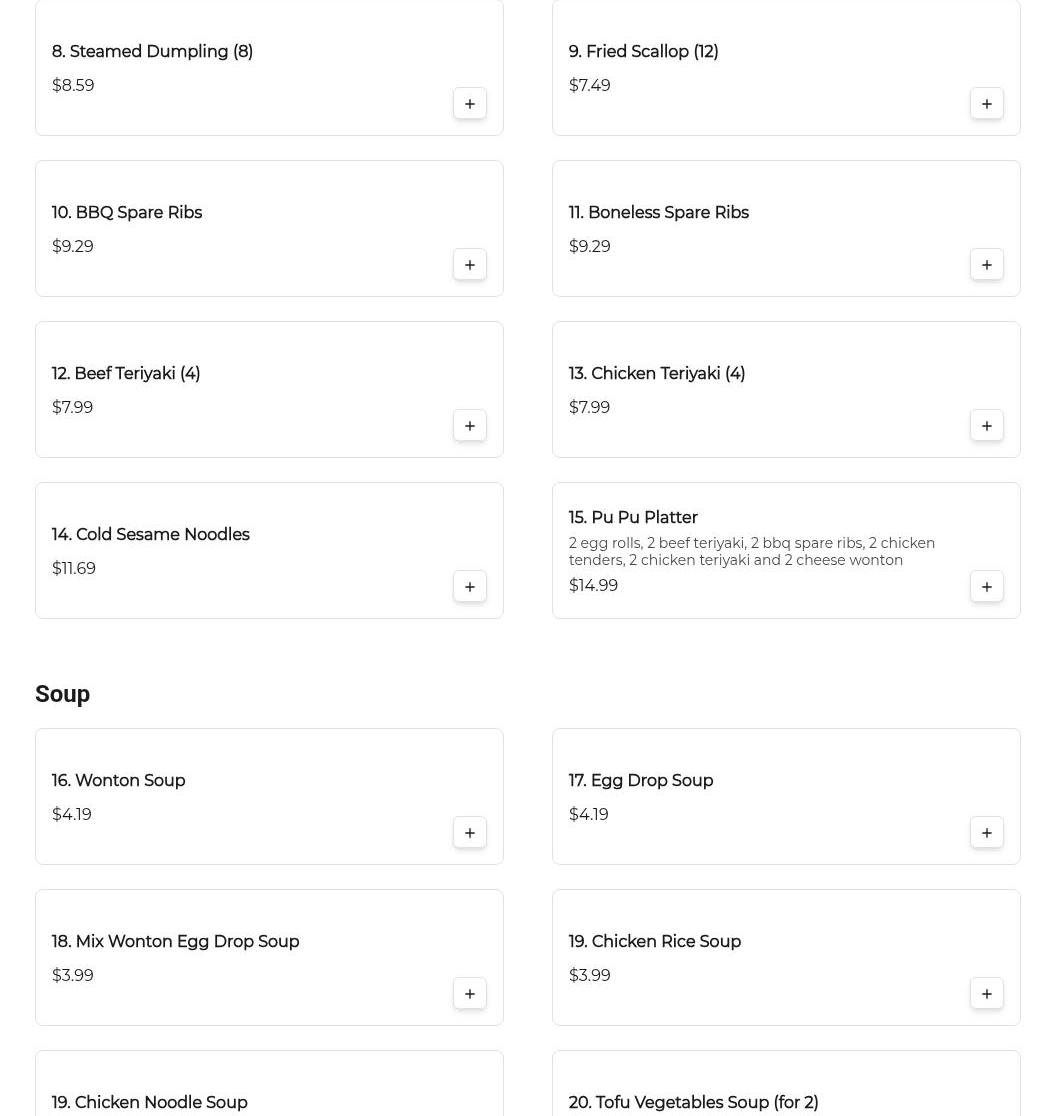Add Egg Drop Soup to cart

point(987,833)
